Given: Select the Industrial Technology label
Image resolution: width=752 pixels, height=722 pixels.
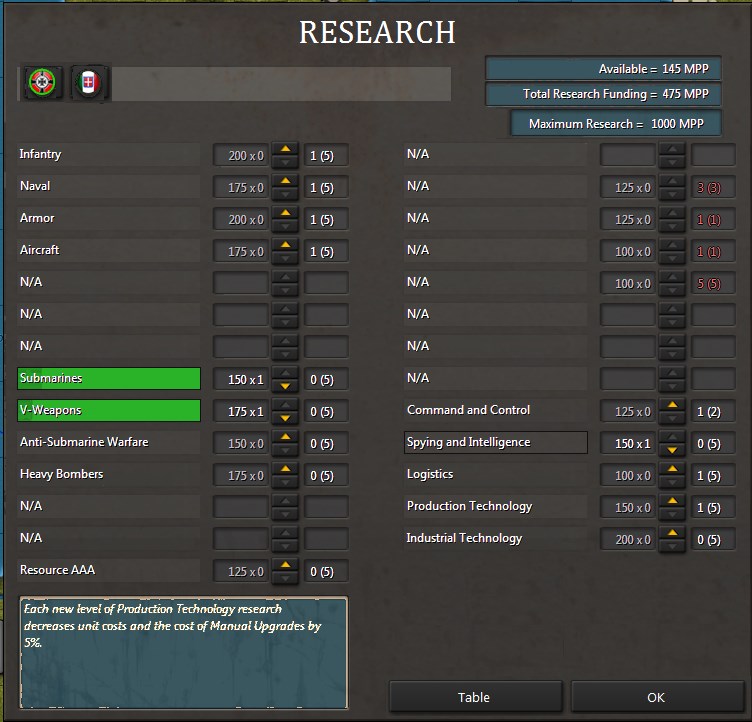Looking at the screenshot, I should click(495, 538).
